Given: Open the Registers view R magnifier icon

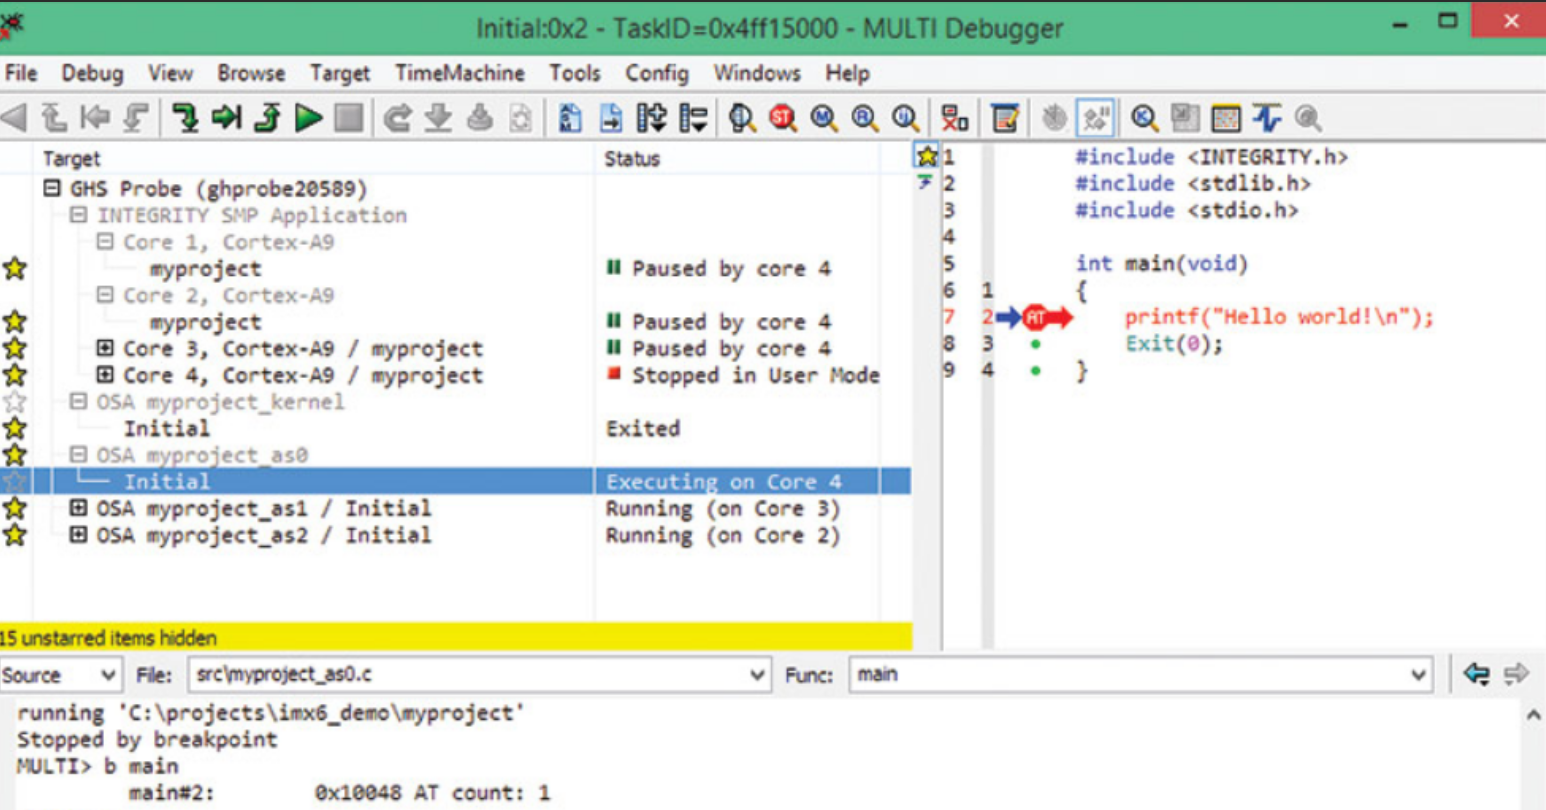Looking at the screenshot, I should pos(865,118).
